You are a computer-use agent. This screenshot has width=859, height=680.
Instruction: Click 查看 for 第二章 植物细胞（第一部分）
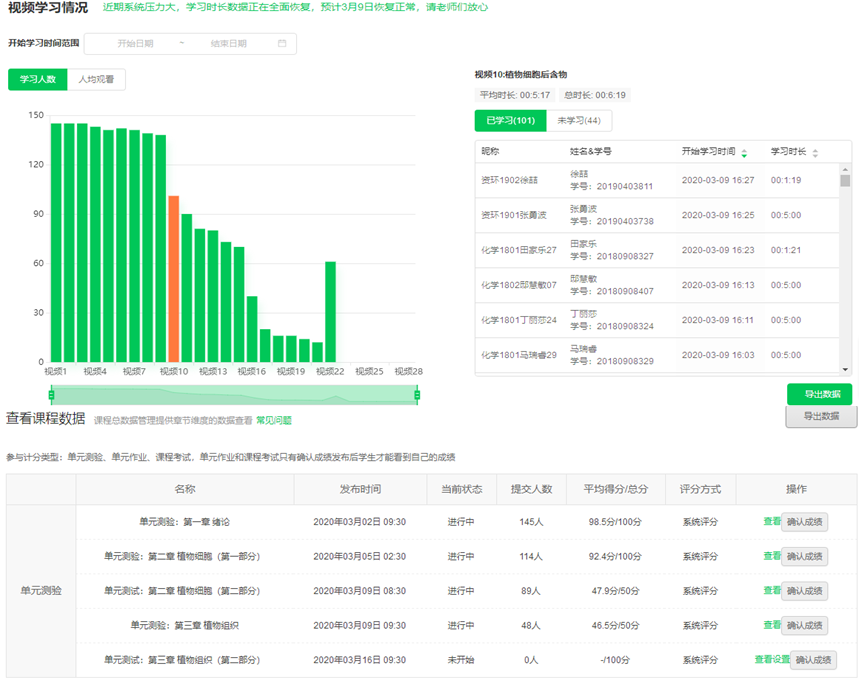point(771,556)
